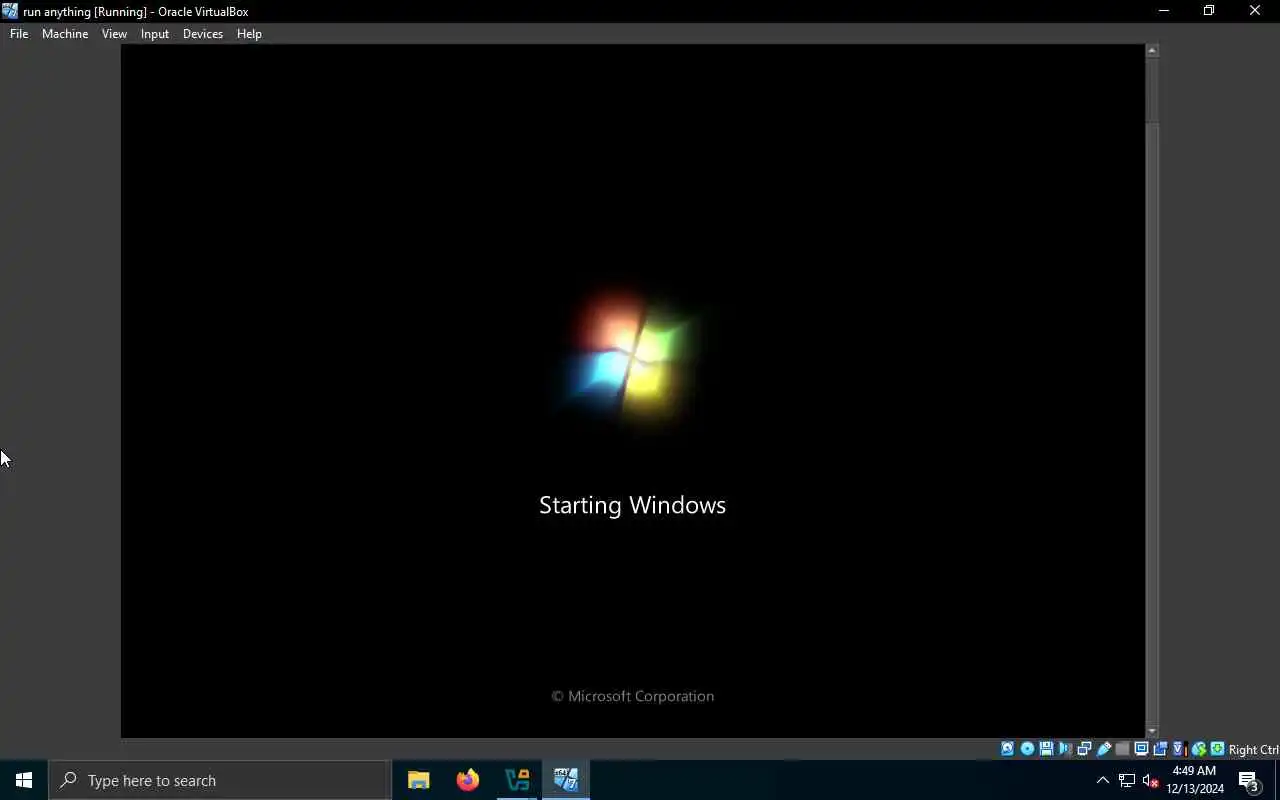Click the keyboard capture status icon

(x=1217, y=749)
